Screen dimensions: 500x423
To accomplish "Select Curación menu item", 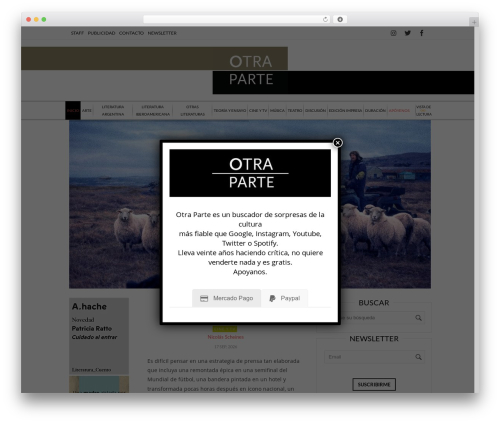I will (375, 110).
